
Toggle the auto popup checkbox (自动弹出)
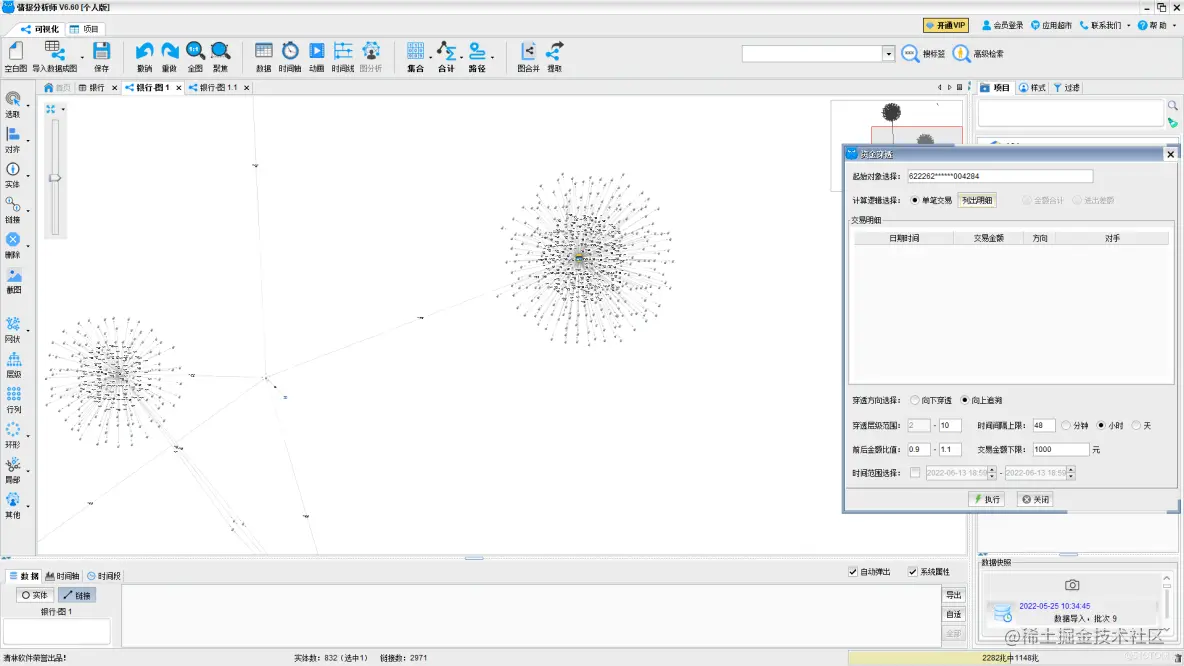click(853, 572)
